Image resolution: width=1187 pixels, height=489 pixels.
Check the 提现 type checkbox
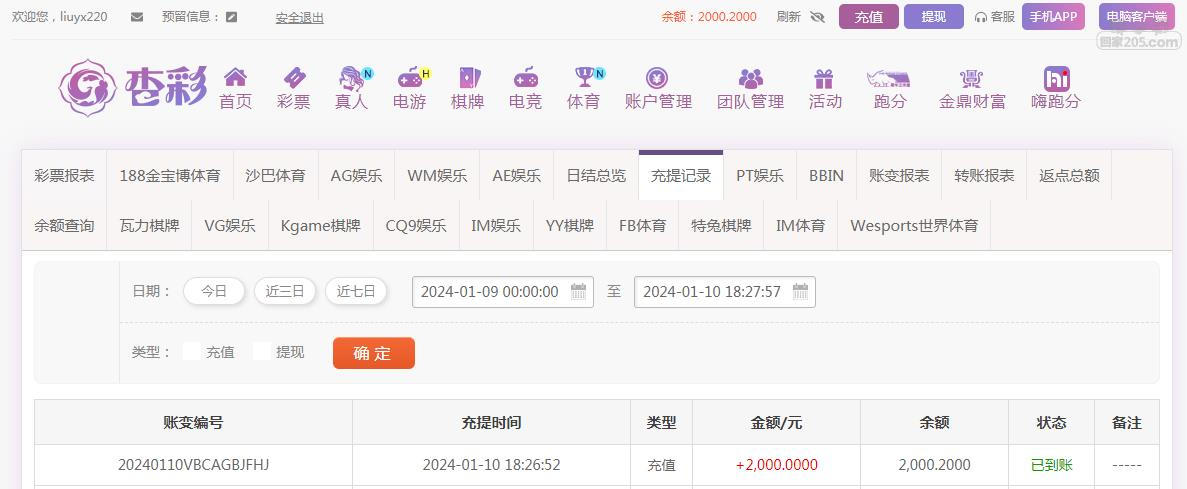click(262, 352)
